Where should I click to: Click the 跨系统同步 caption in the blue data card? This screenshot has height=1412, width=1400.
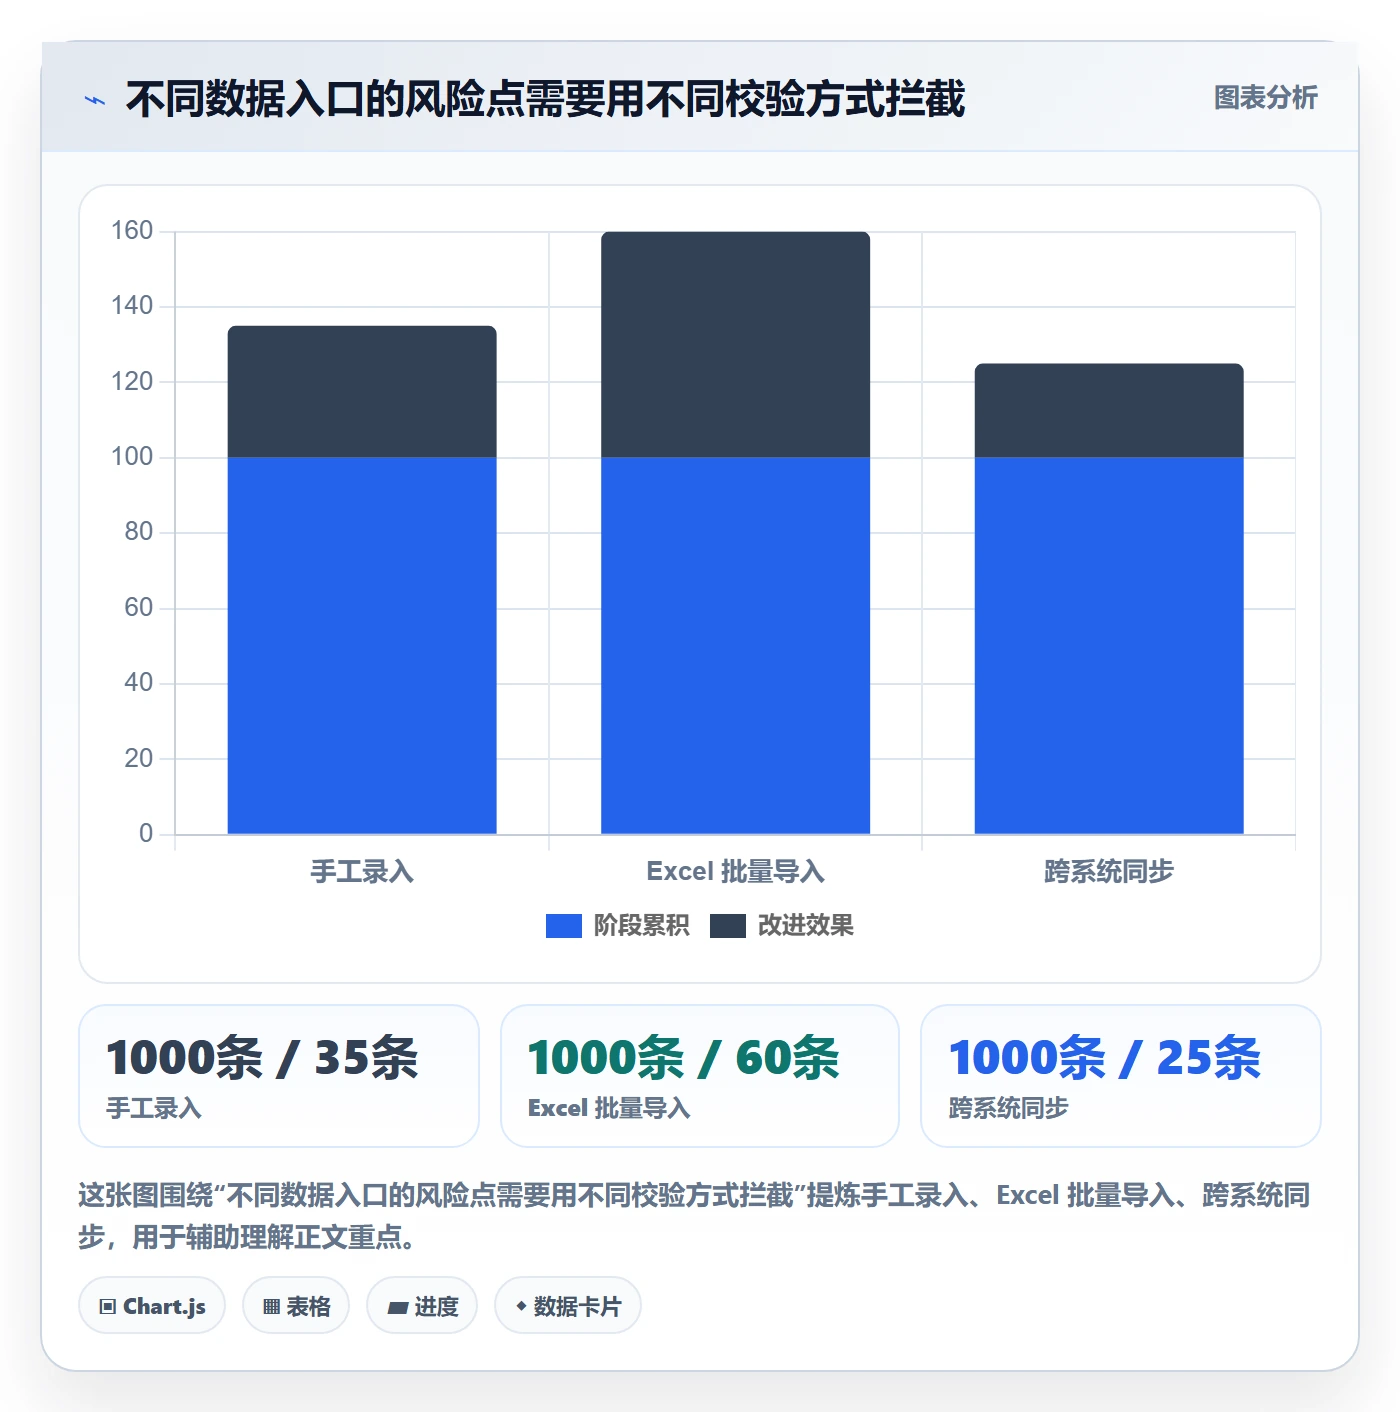(1009, 1108)
